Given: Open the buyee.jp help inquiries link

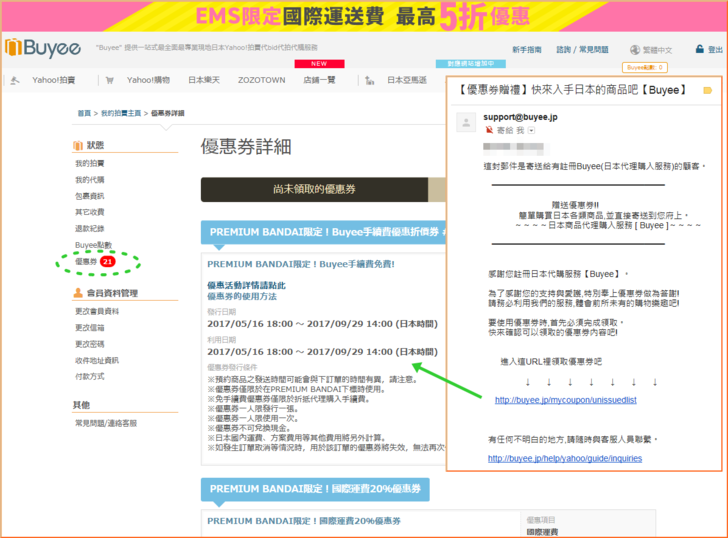Looking at the screenshot, I should coord(565,458).
